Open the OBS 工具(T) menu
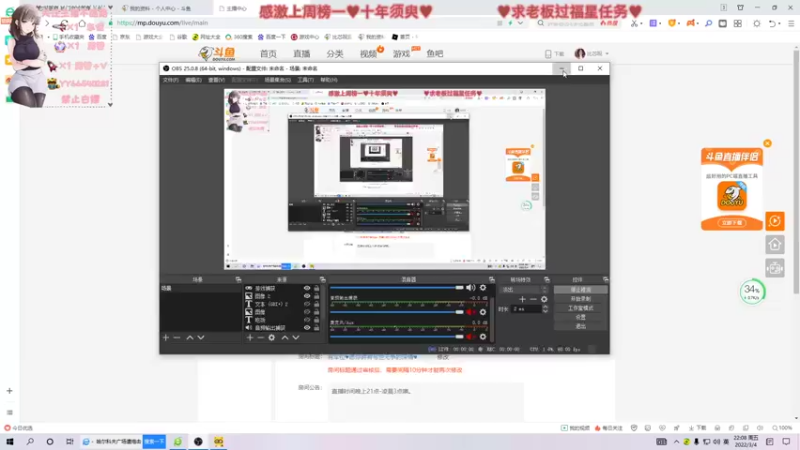The height and width of the screenshot is (450, 800). coord(306,80)
